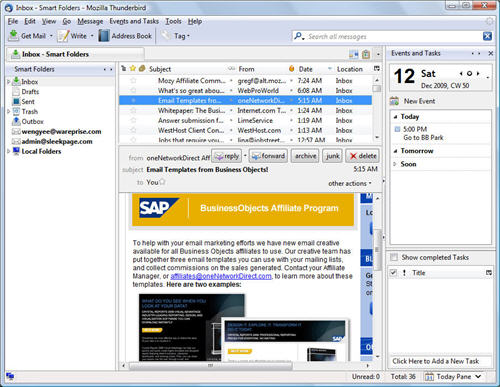Toggle Show completed Tasks checkbox
Screen dimensions: 500x387
(394, 257)
